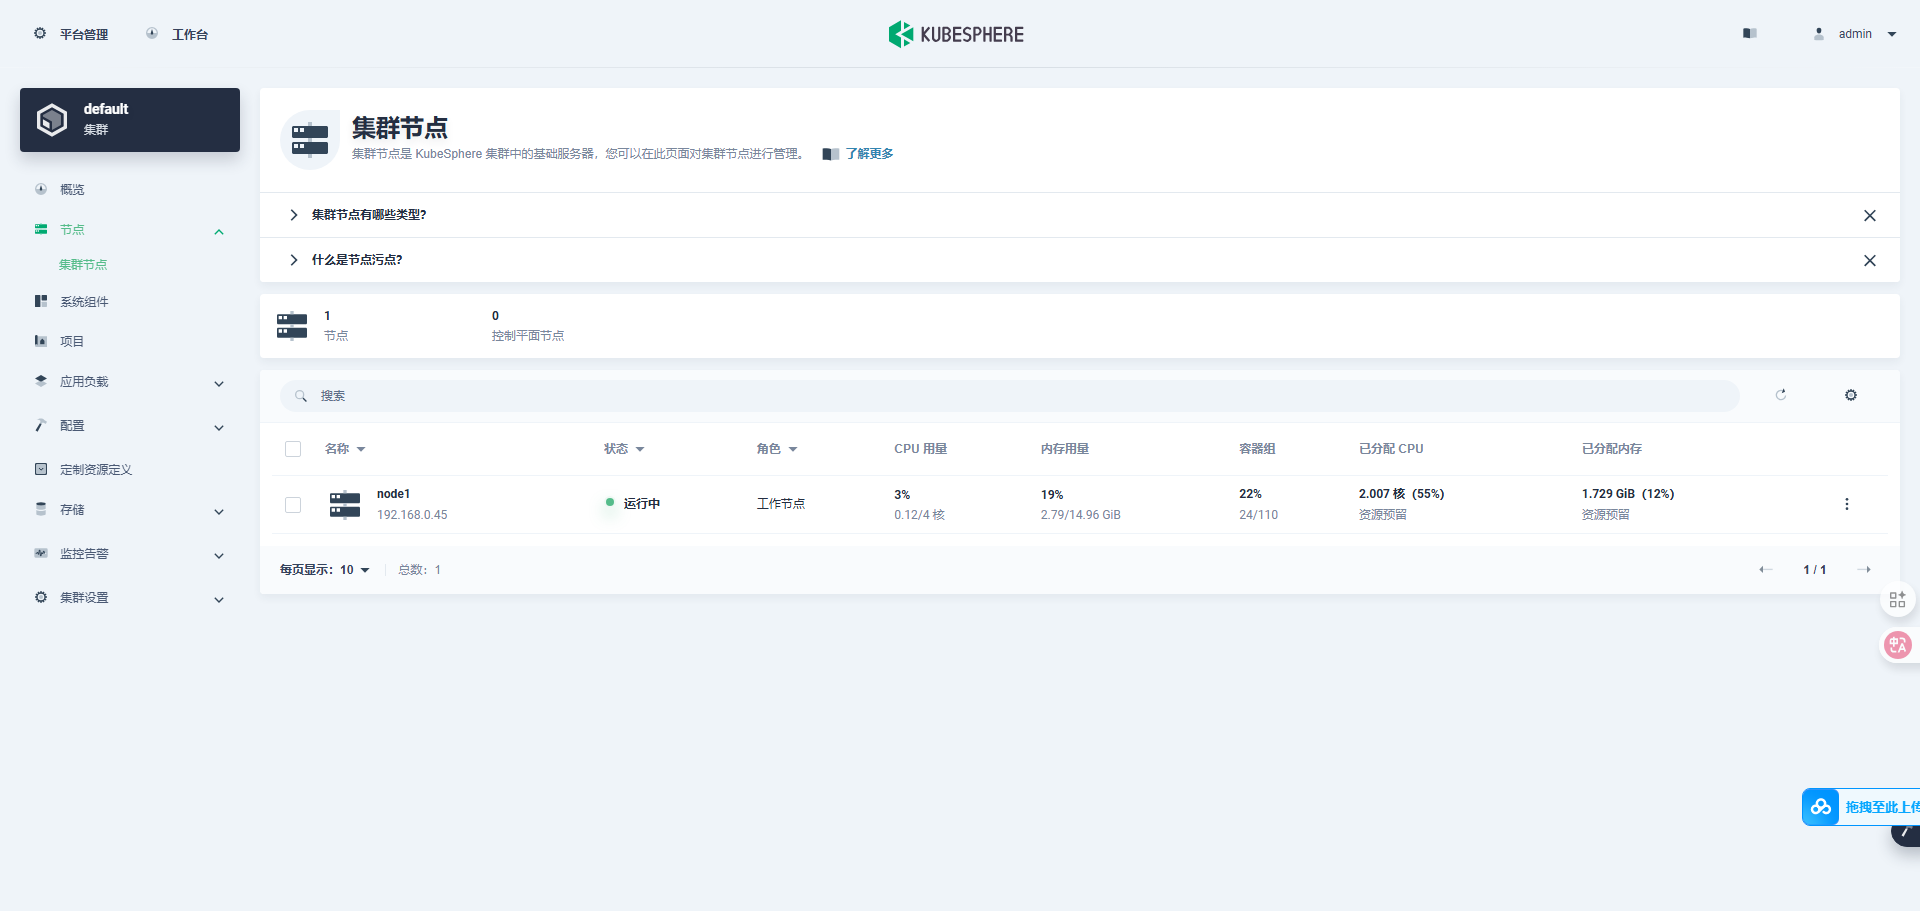Image resolution: width=1920 pixels, height=911 pixels.
Task: Click the 配置 hammer icon
Action: tap(41, 425)
